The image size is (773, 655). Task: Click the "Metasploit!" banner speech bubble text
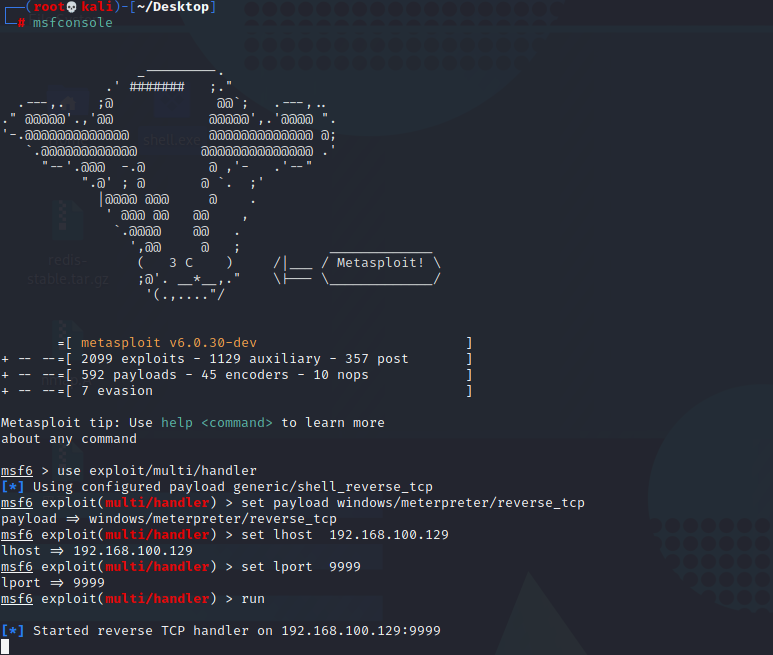380,263
